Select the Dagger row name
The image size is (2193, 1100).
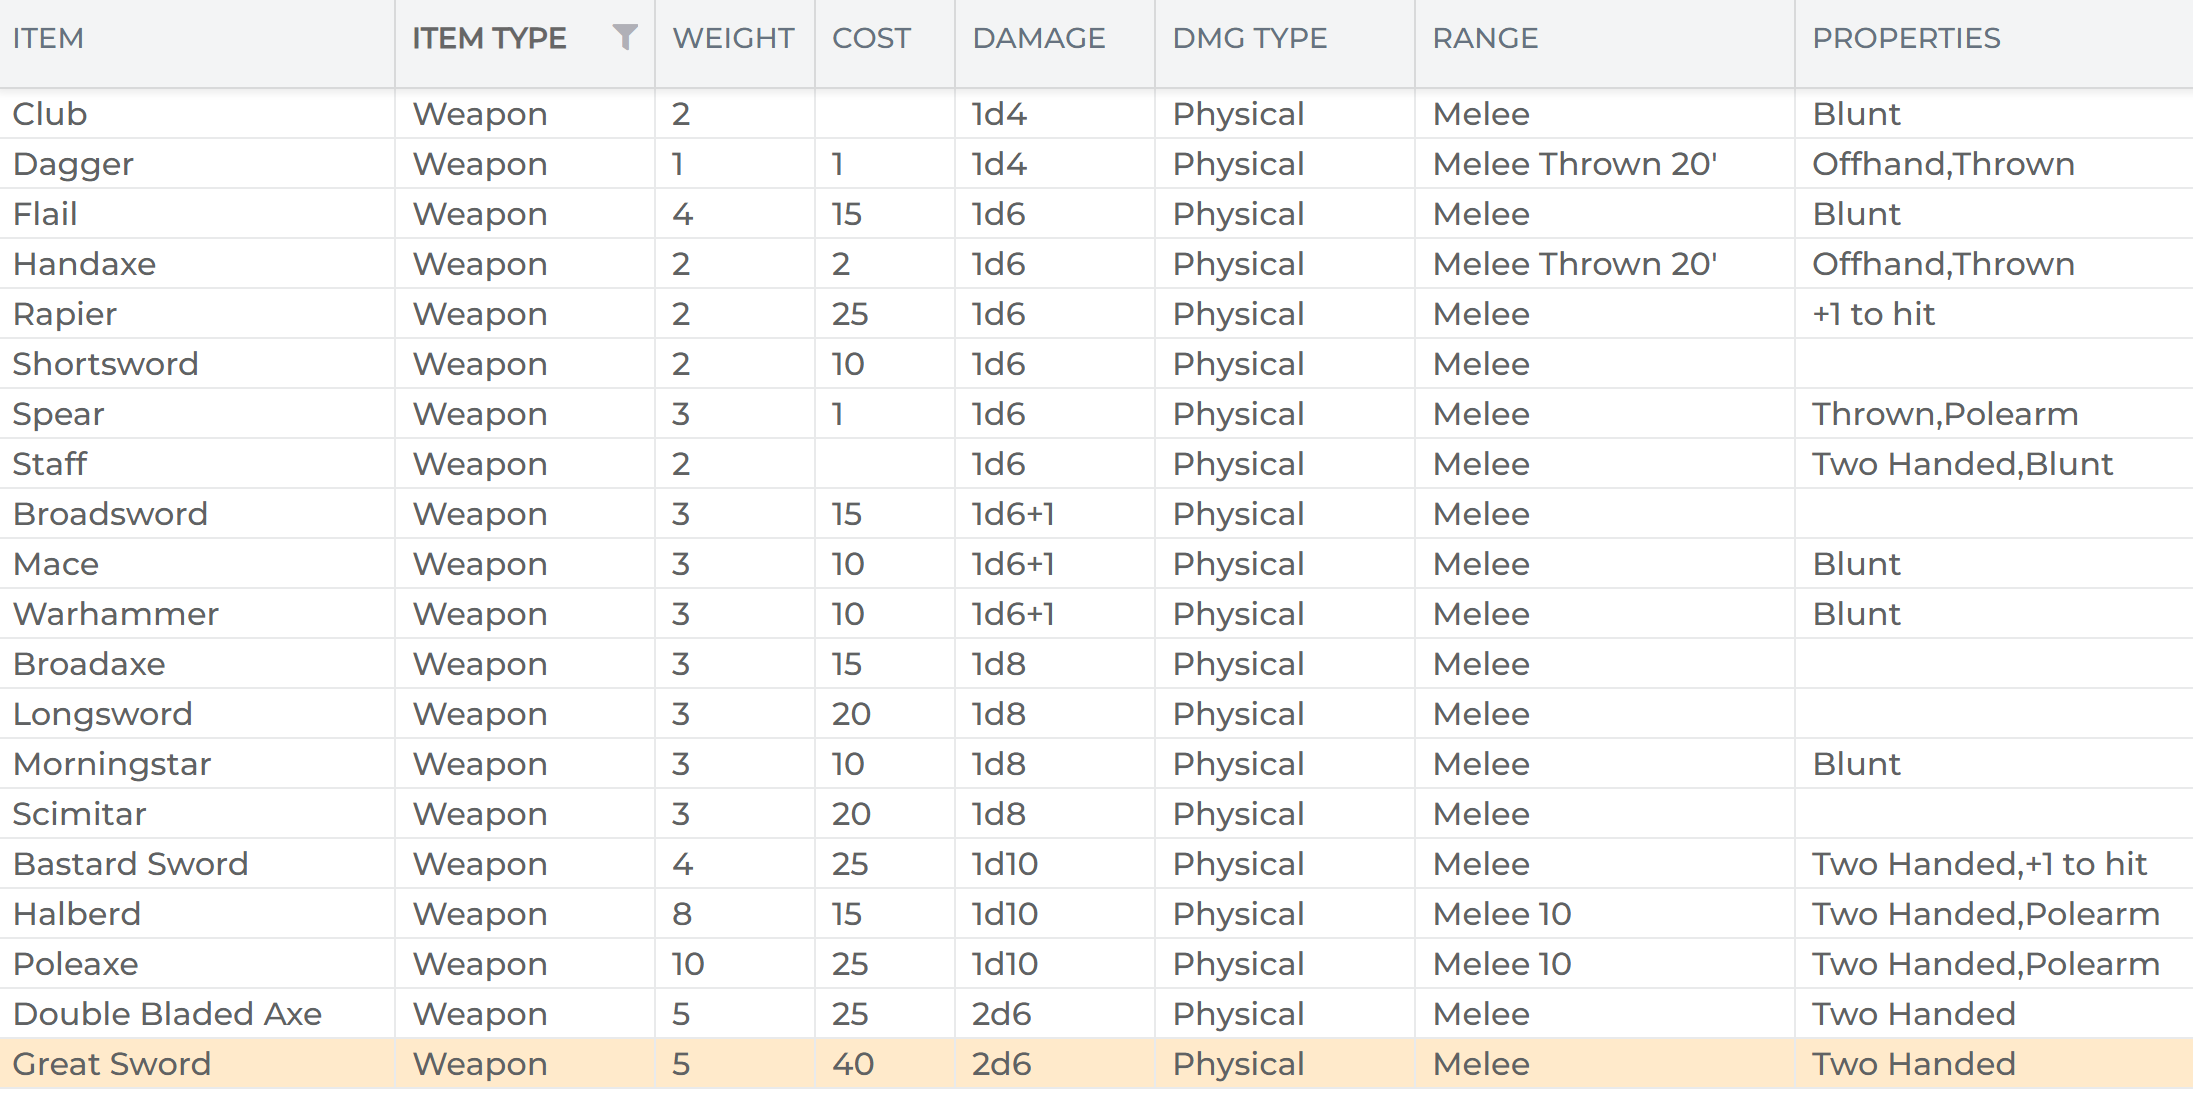pos(73,164)
